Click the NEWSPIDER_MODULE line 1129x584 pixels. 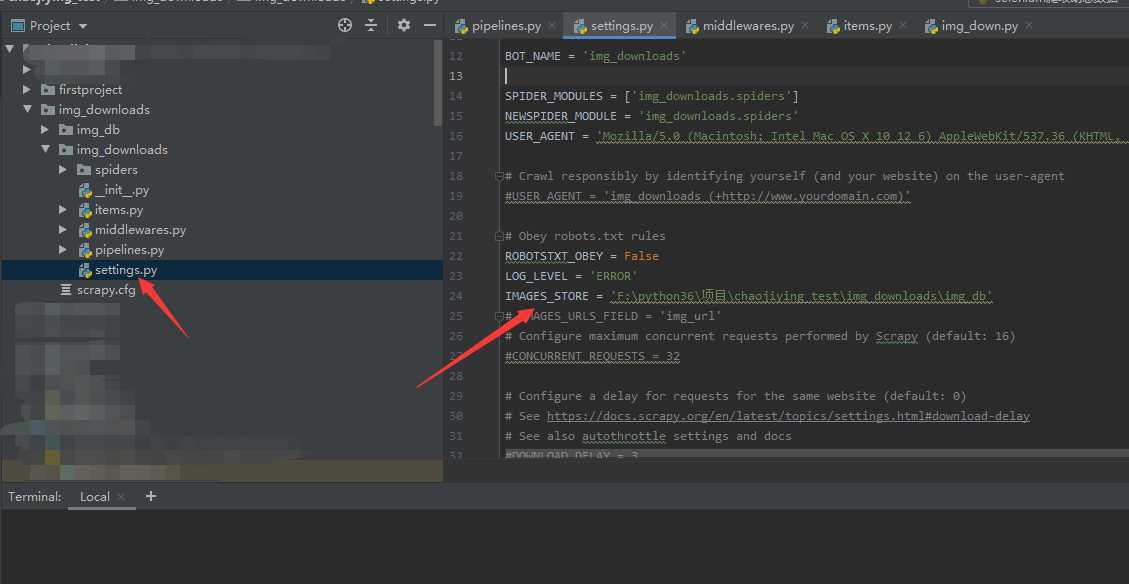[x=652, y=116]
